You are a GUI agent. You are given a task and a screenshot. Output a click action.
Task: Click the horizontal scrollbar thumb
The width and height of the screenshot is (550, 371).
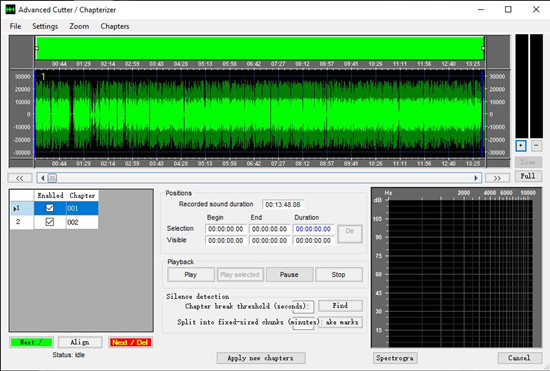click(x=52, y=178)
